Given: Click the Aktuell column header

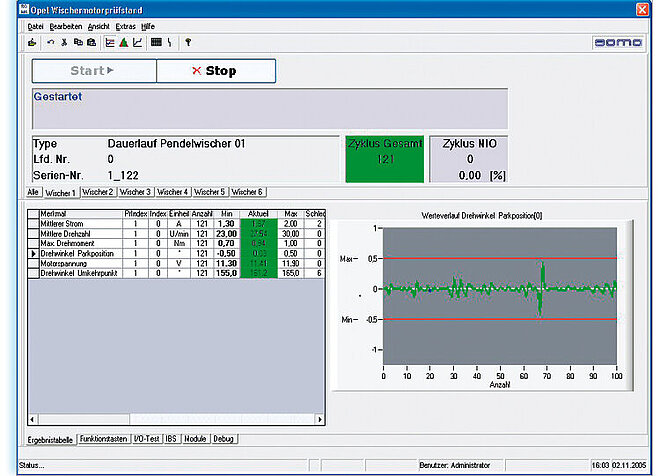Looking at the screenshot, I should click(258, 214).
